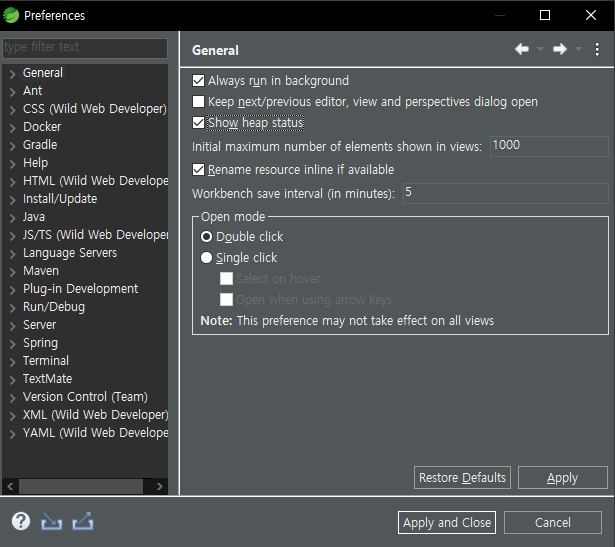This screenshot has height=547, width=615.
Task: Click the back navigation arrow icon
Action: tap(522, 49)
